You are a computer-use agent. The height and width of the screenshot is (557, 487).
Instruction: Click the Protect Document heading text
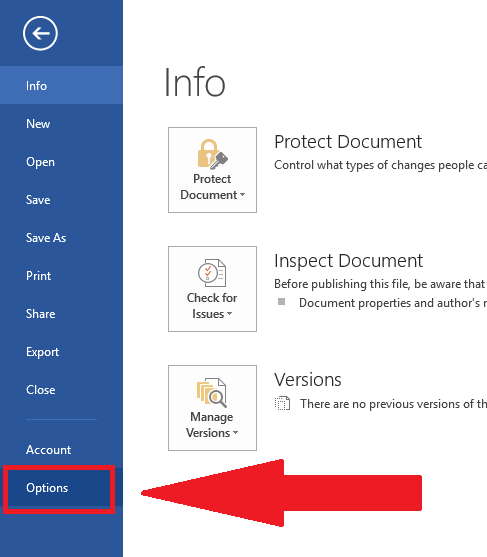click(x=348, y=142)
